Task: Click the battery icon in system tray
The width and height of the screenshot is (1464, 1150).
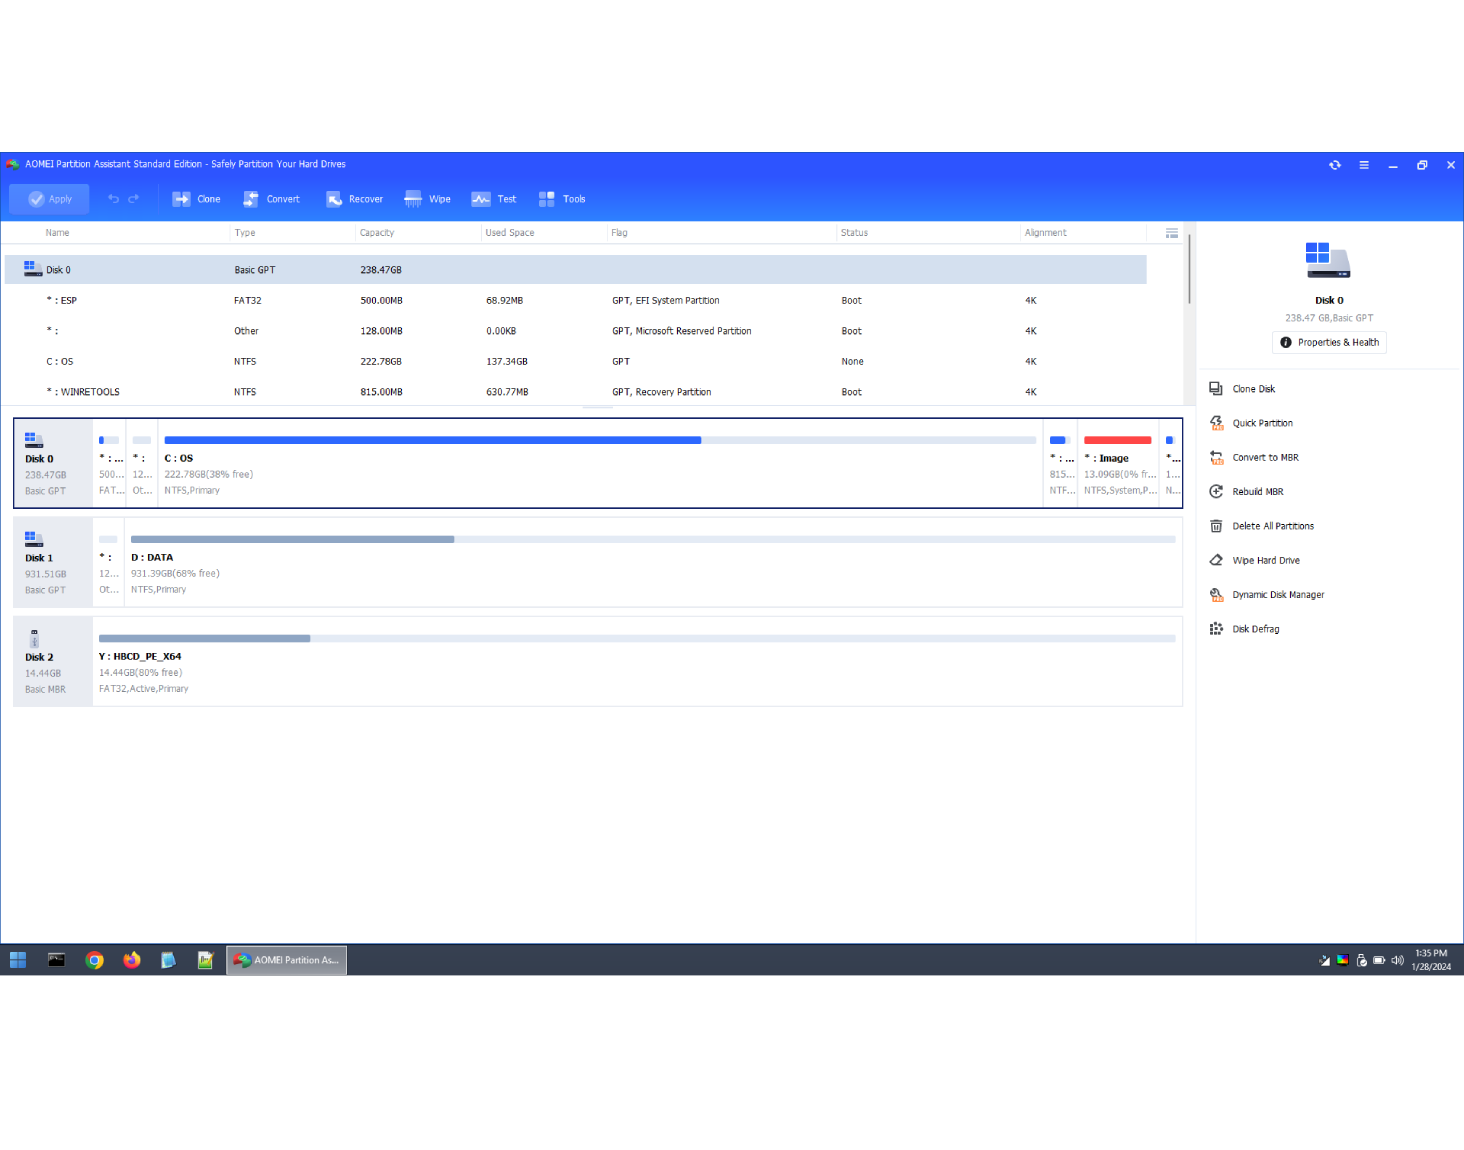Action: click(1379, 960)
